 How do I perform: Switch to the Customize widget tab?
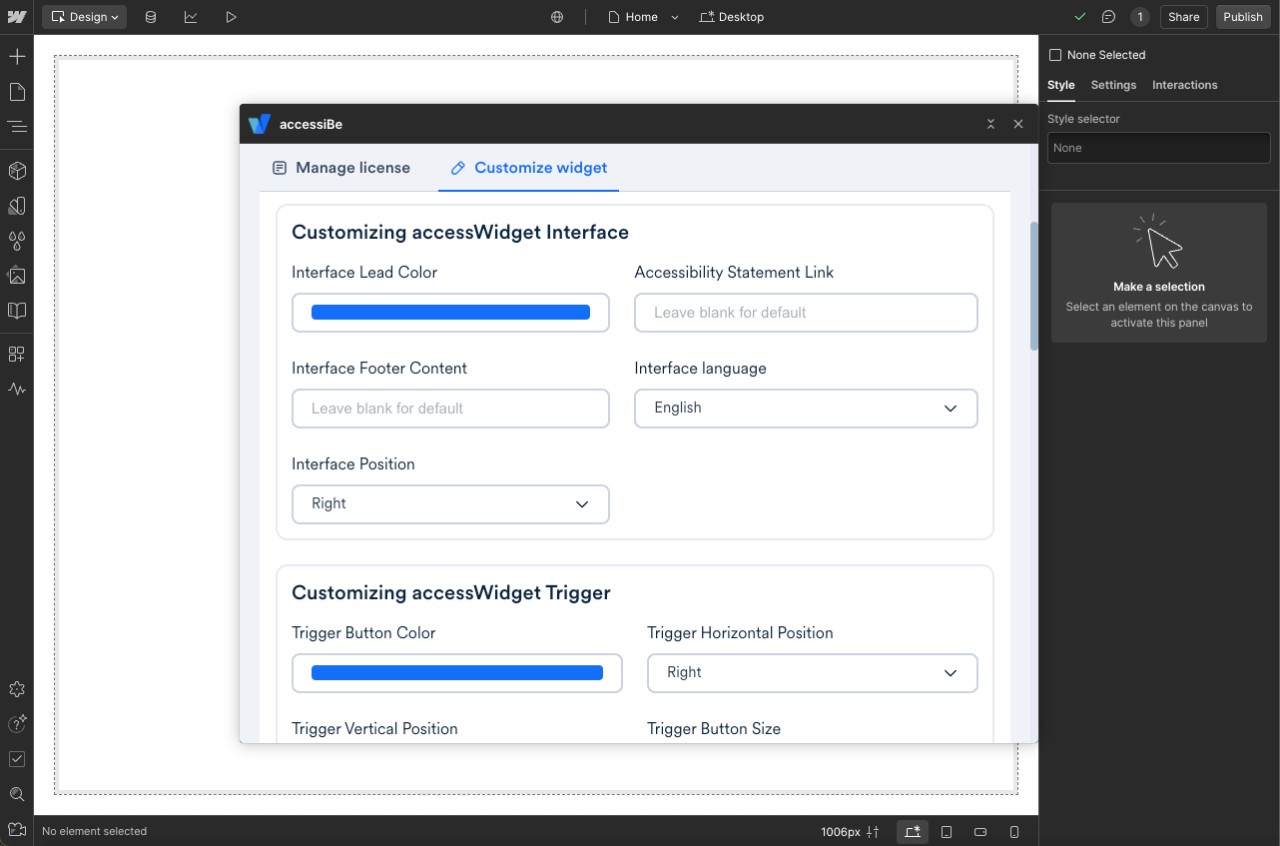click(529, 168)
